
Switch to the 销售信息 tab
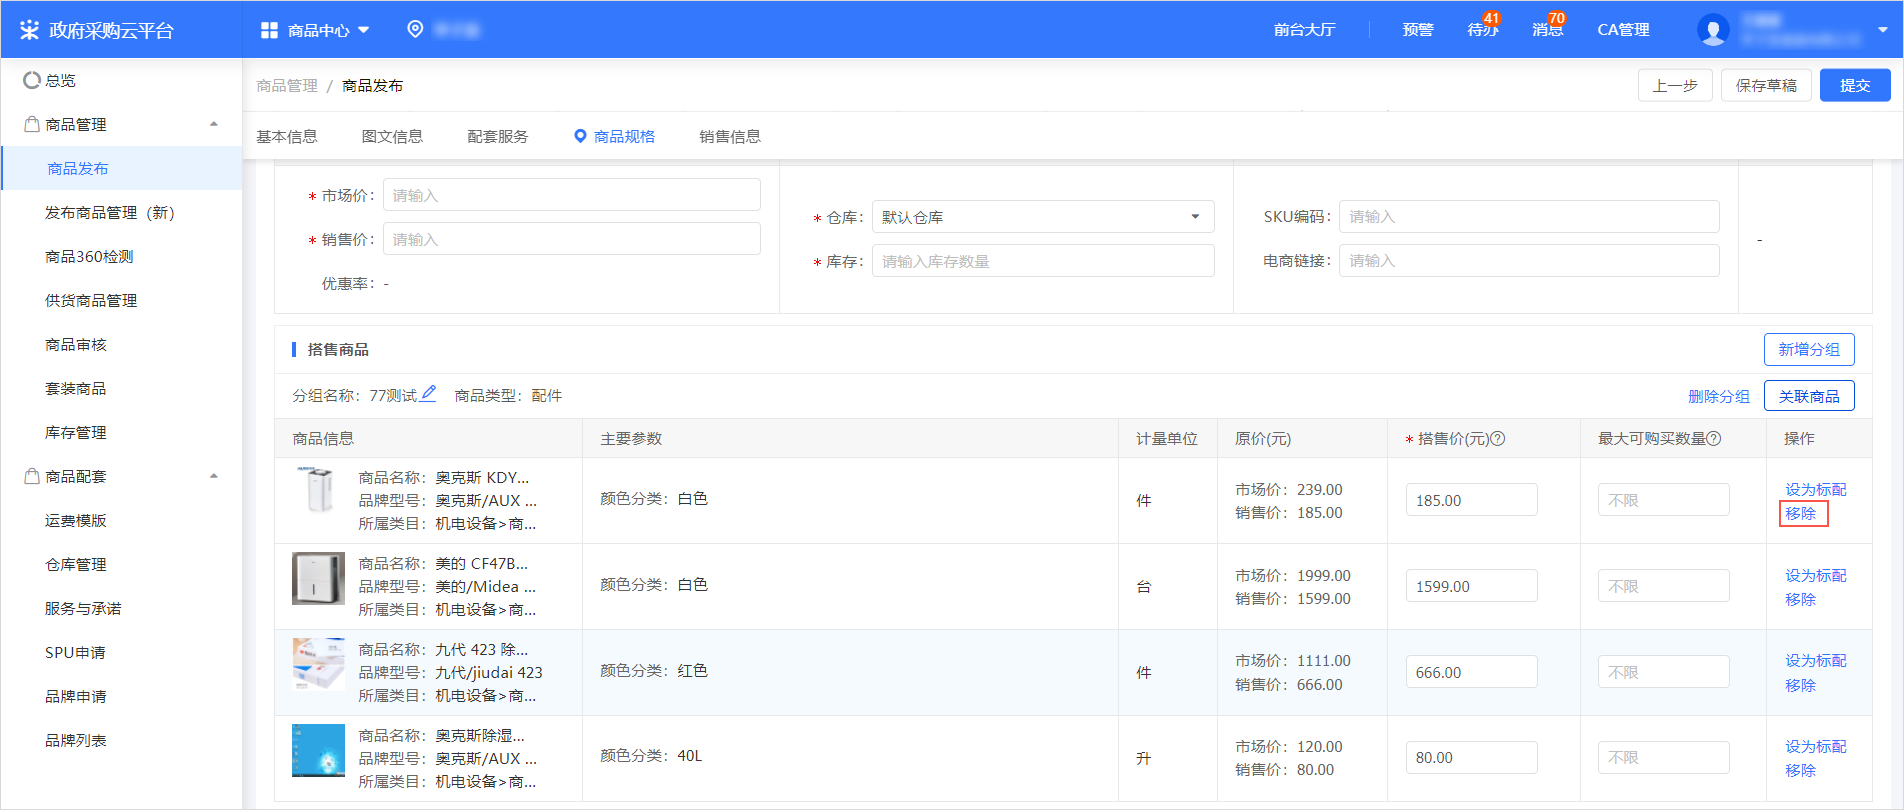coord(730,137)
